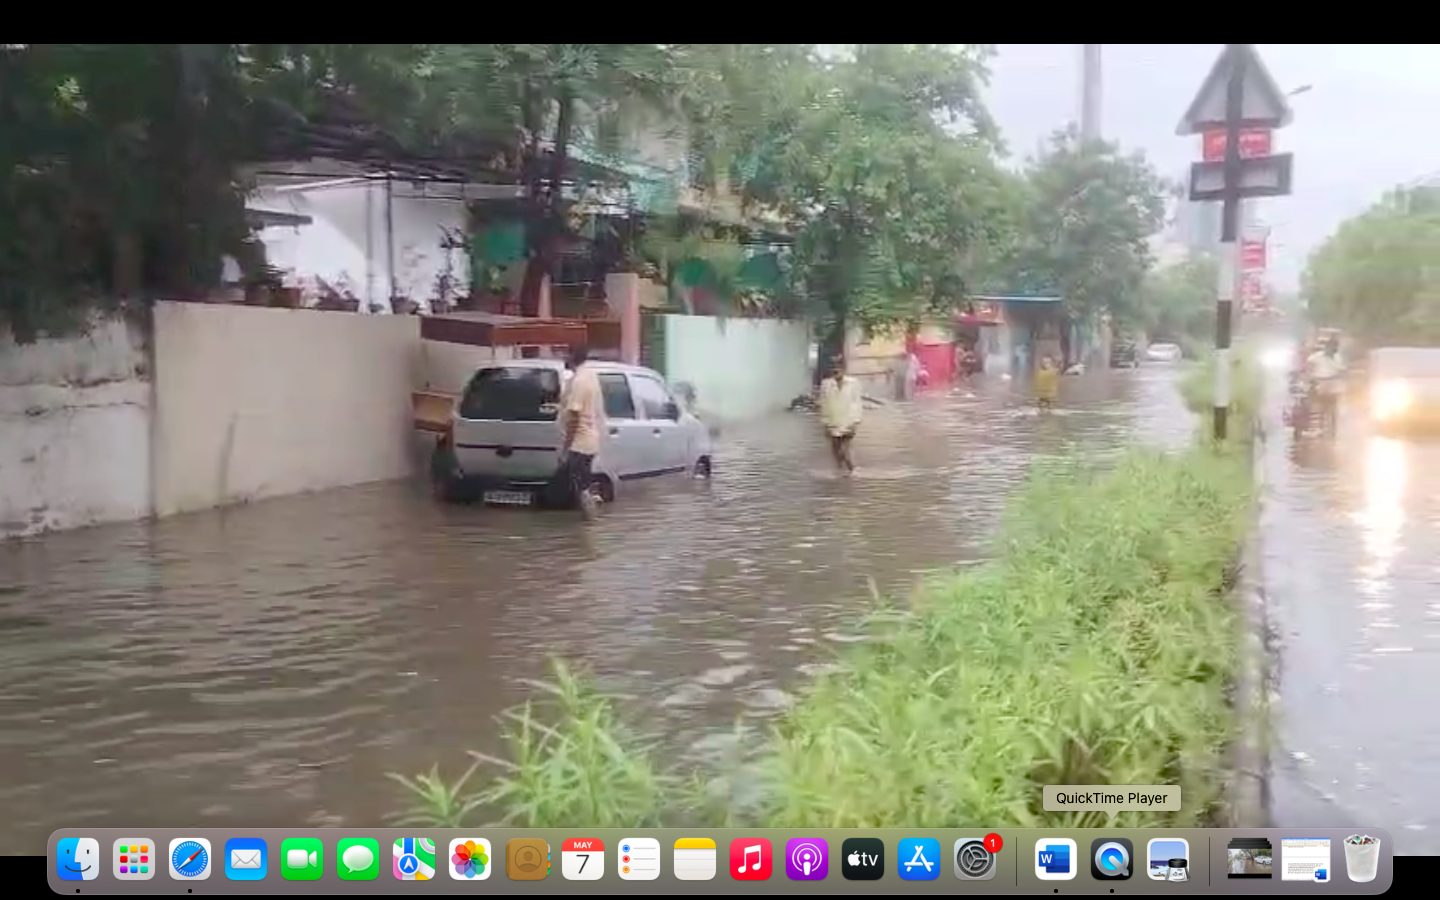Open Launchpad in the Dock
The height and width of the screenshot is (900, 1440).
[x=134, y=859]
